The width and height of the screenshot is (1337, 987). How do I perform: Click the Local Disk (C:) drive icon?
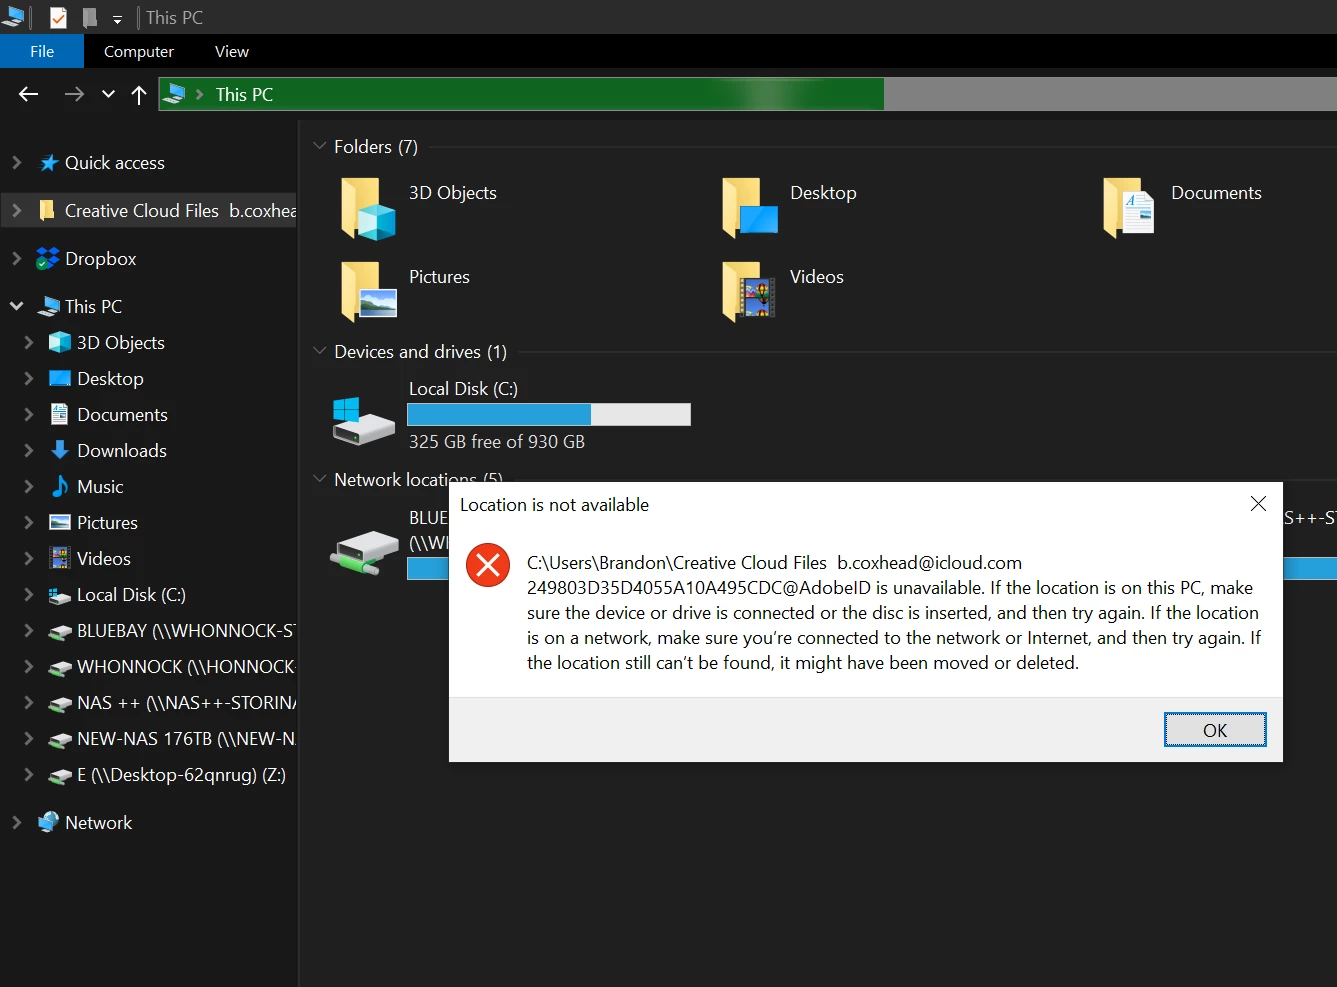[363, 420]
